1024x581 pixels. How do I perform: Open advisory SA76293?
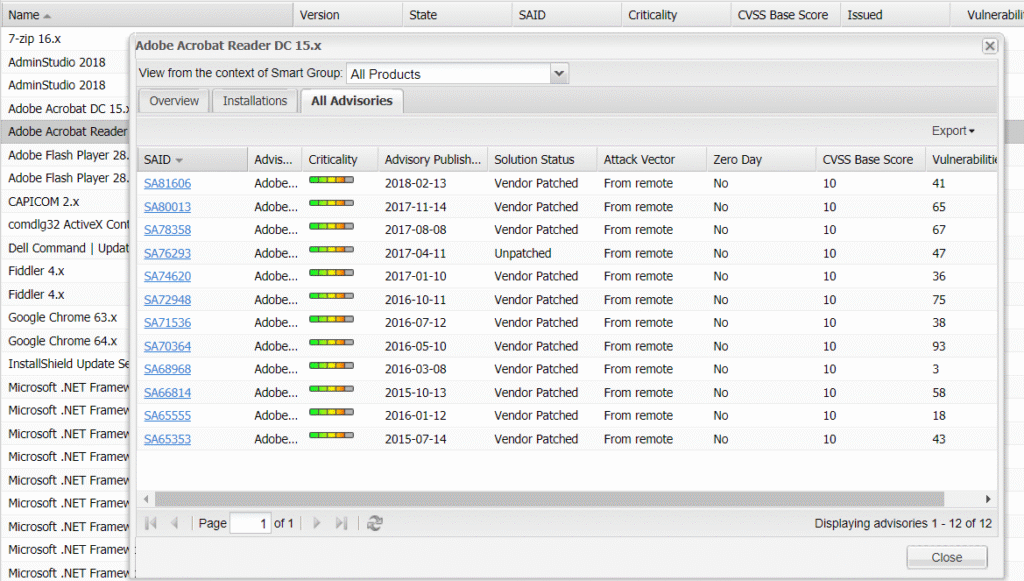[x=168, y=253]
